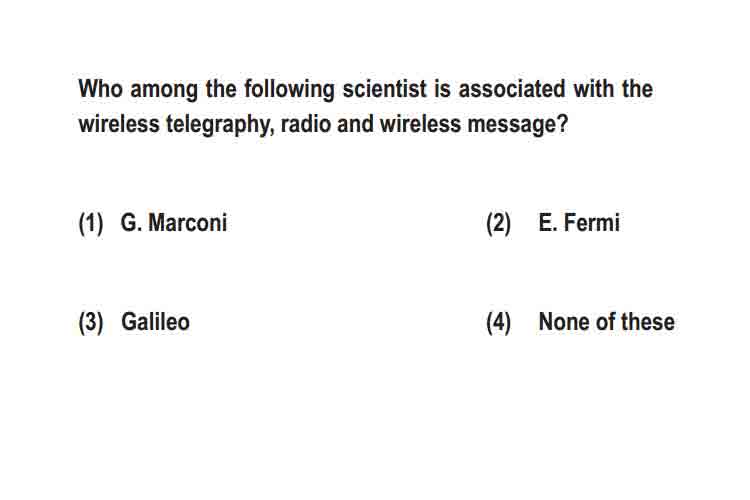This screenshot has width=750, height=500.
Task: Click the word "following" in the question
Action: 289,90
